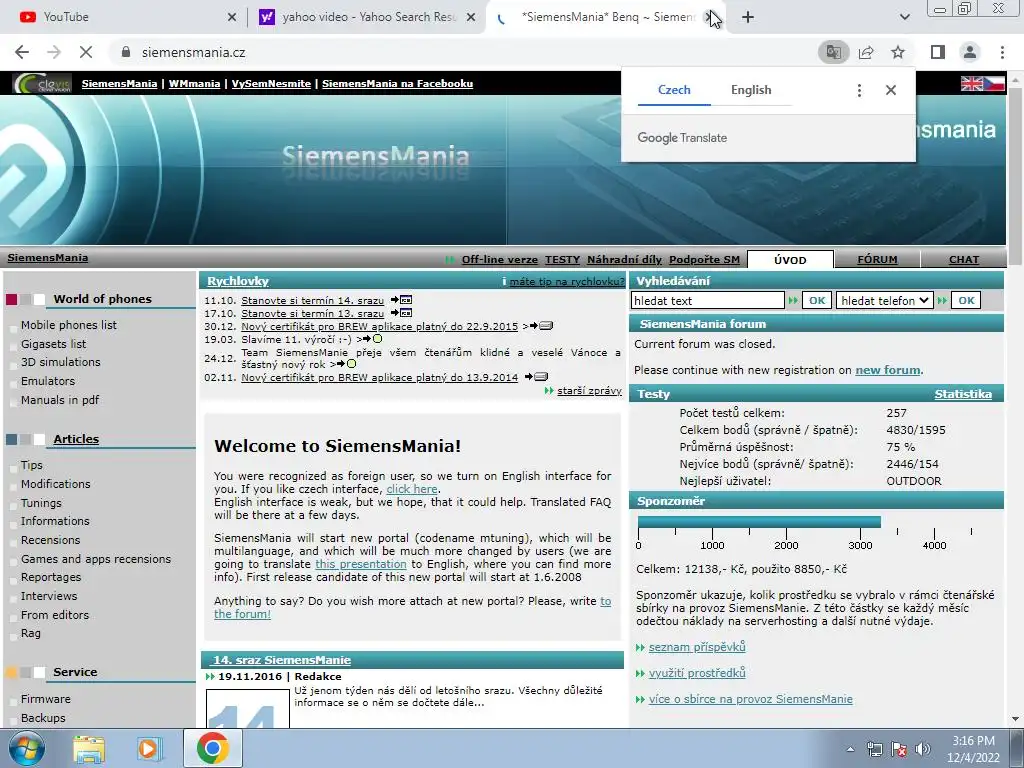Open the Gigasets list item

[54, 344]
